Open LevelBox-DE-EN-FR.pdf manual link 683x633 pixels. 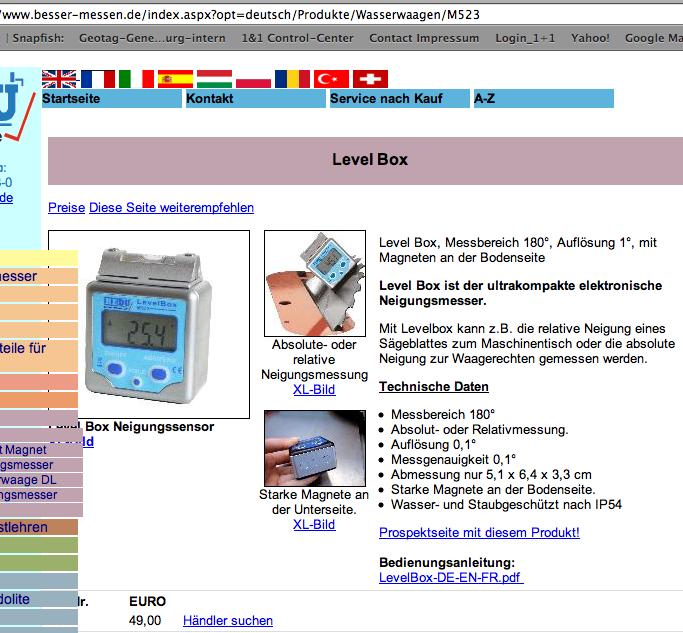[451, 578]
